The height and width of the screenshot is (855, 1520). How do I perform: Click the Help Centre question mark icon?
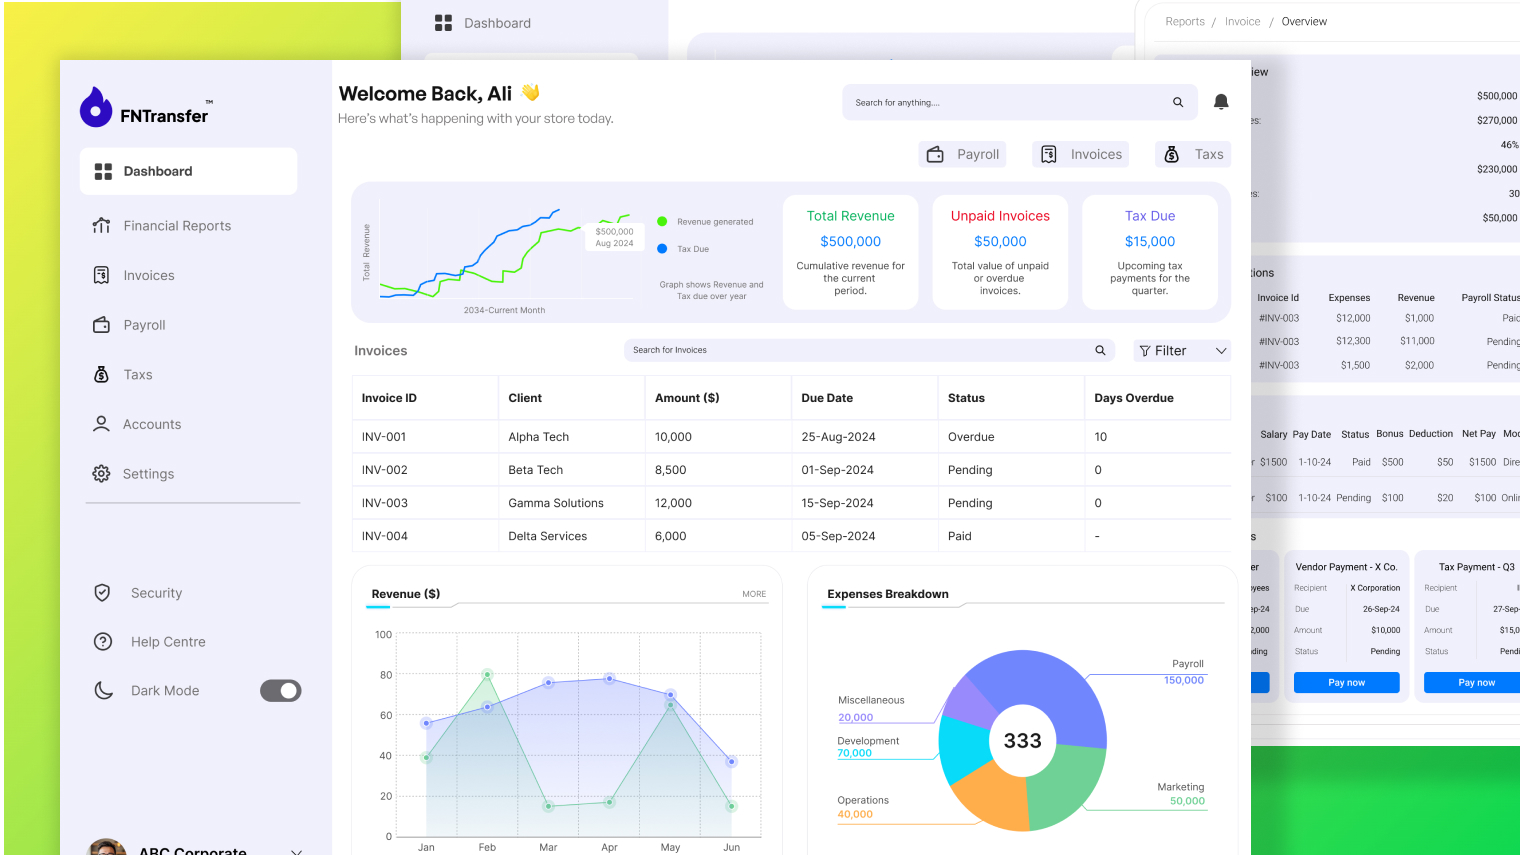pyautogui.click(x=103, y=642)
